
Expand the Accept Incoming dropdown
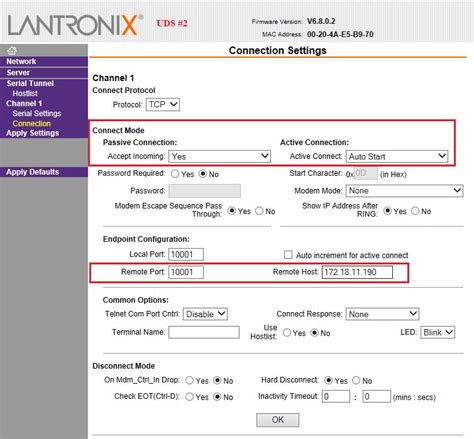(220, 156)
